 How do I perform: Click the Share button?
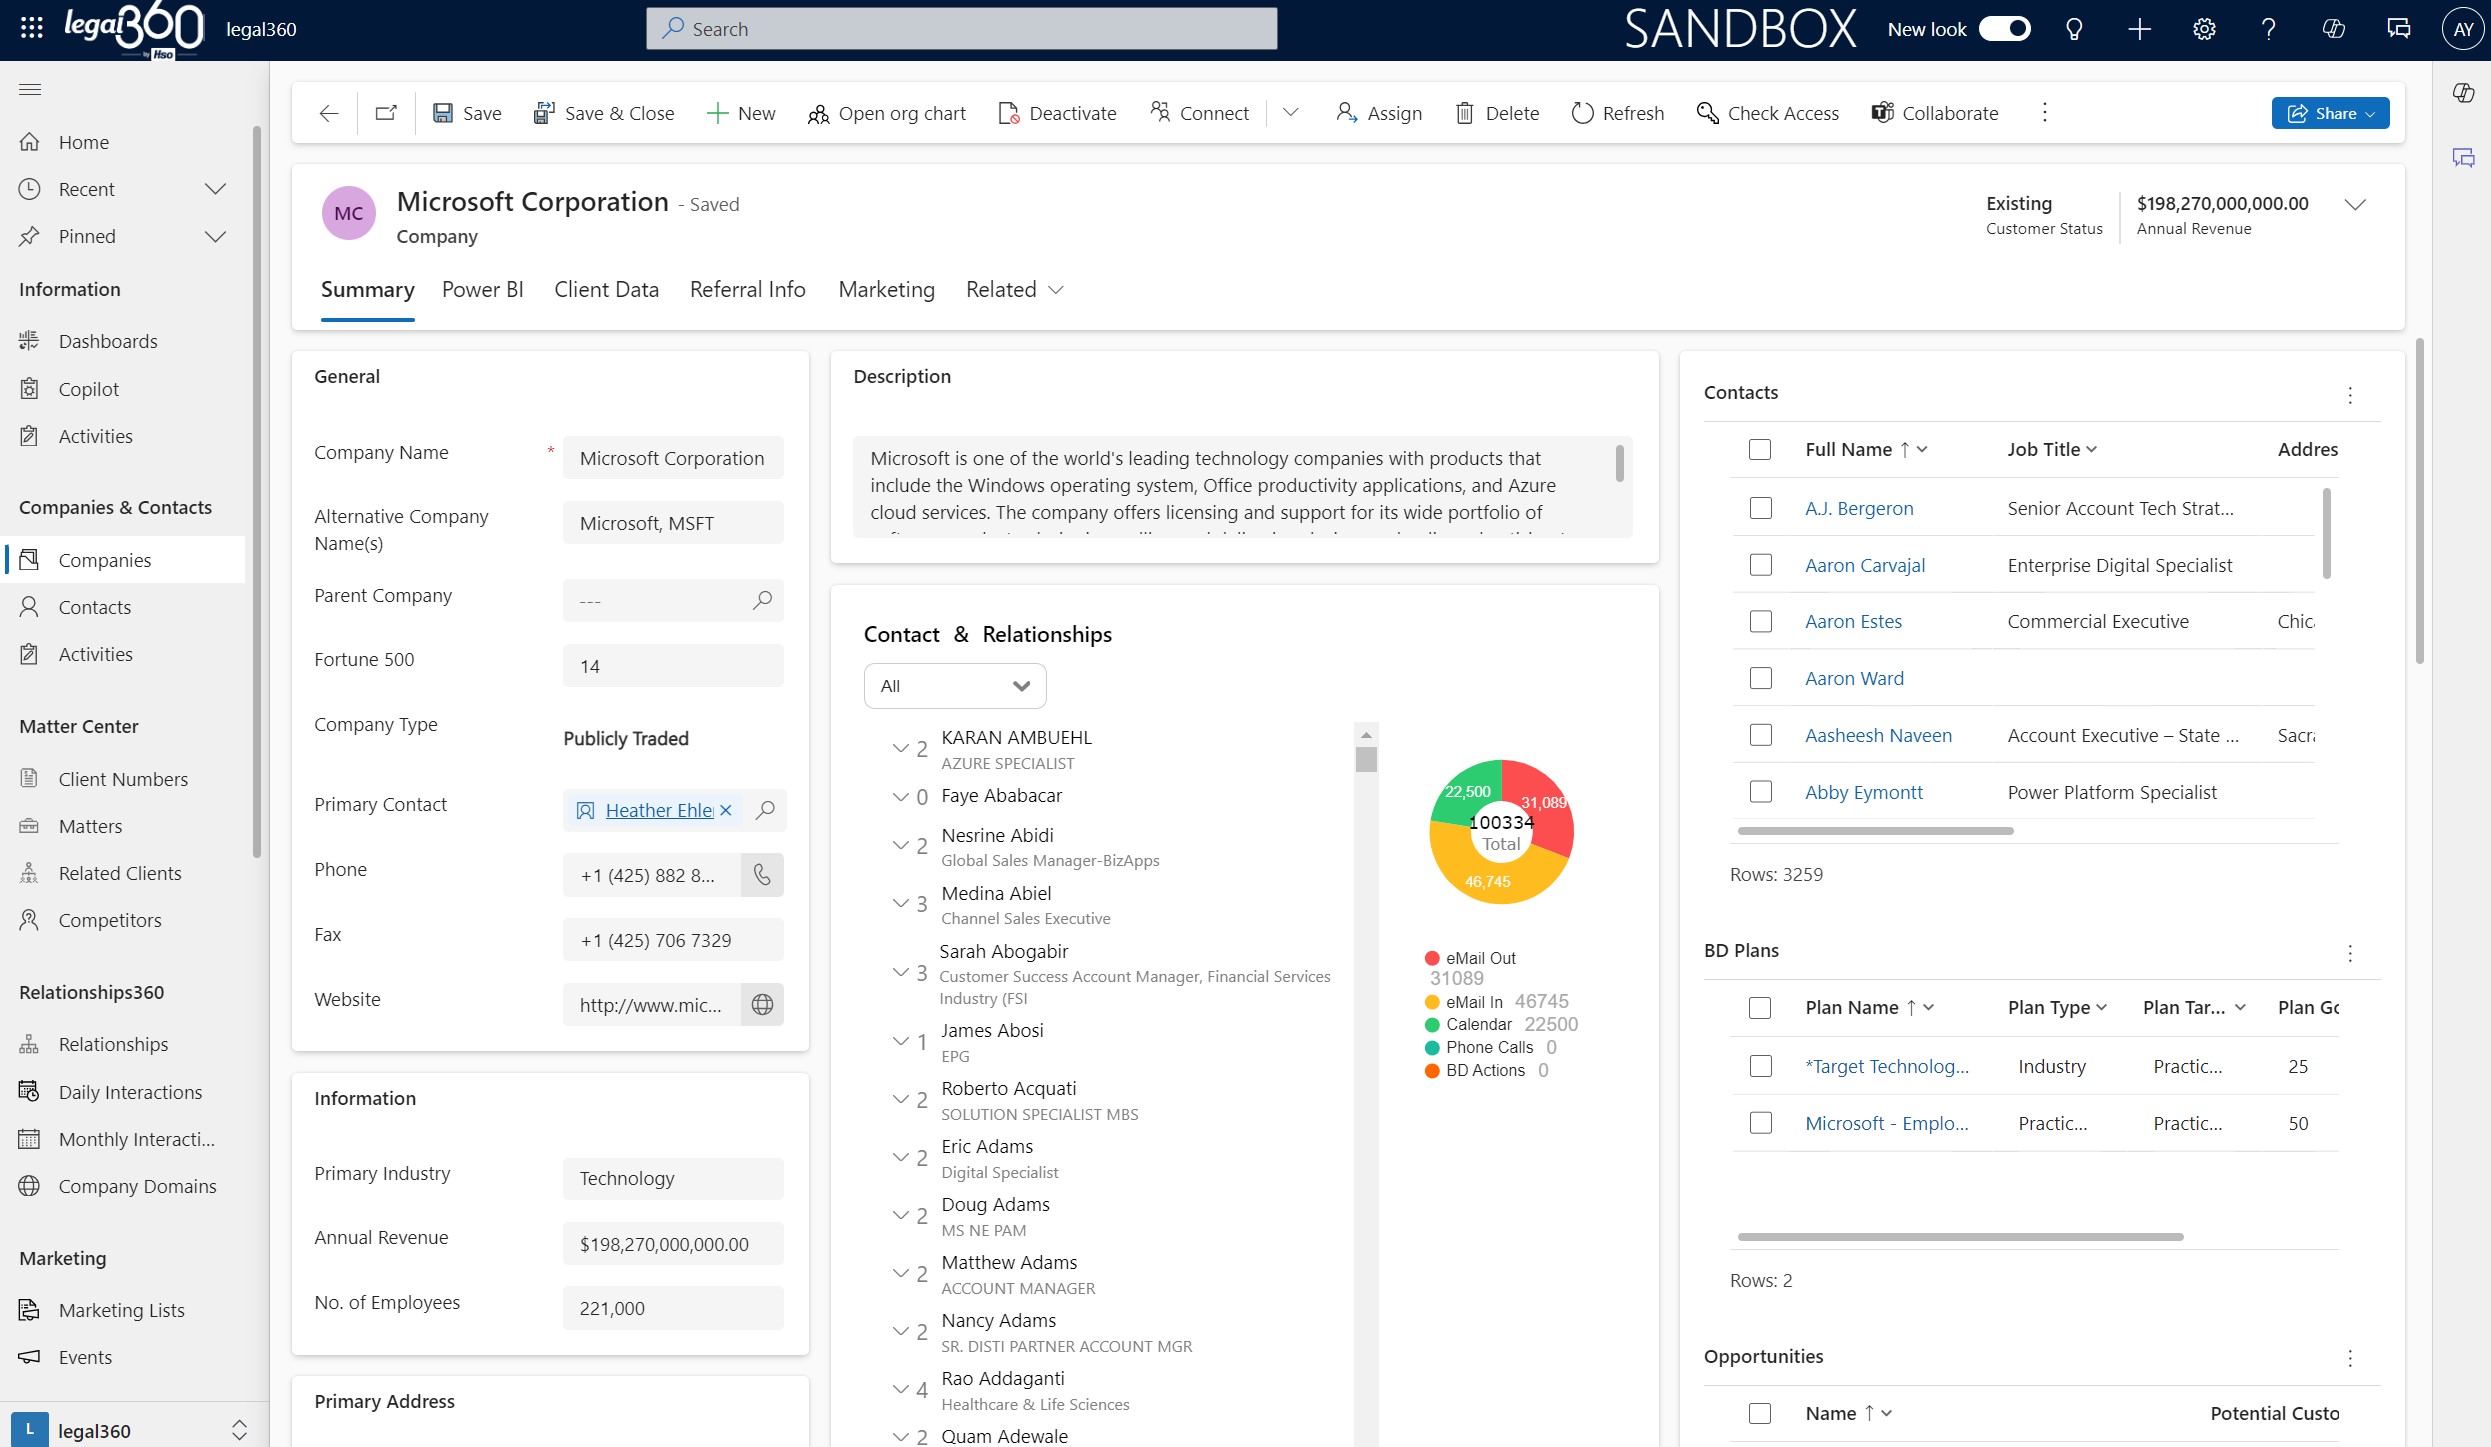coord(2330,113)
